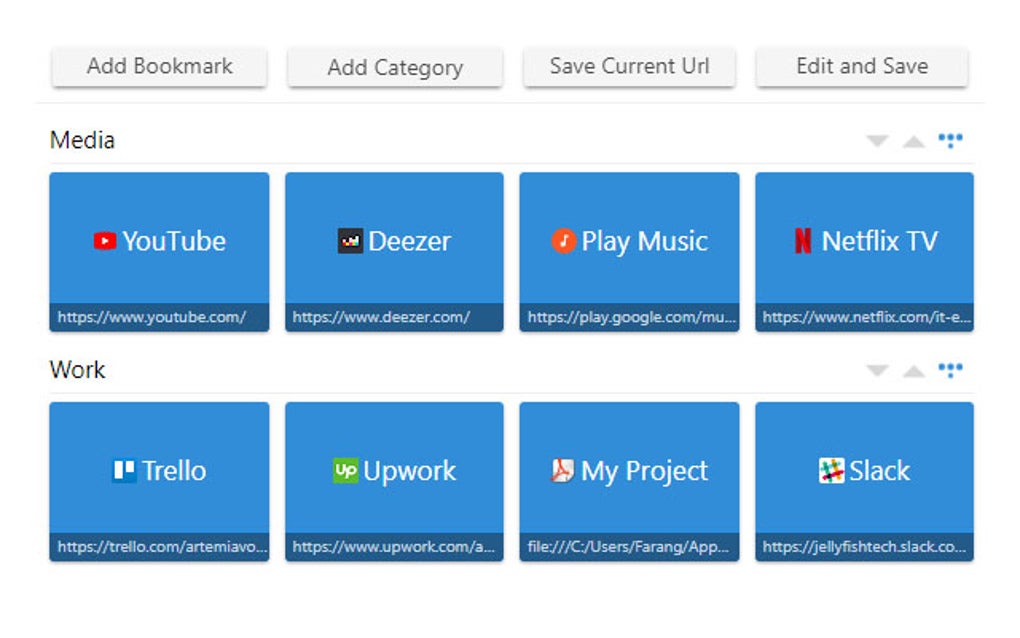Click the Trello bookmark URL bar
Viewport: 1020px width, 638px height.
[x=159, y=547]
